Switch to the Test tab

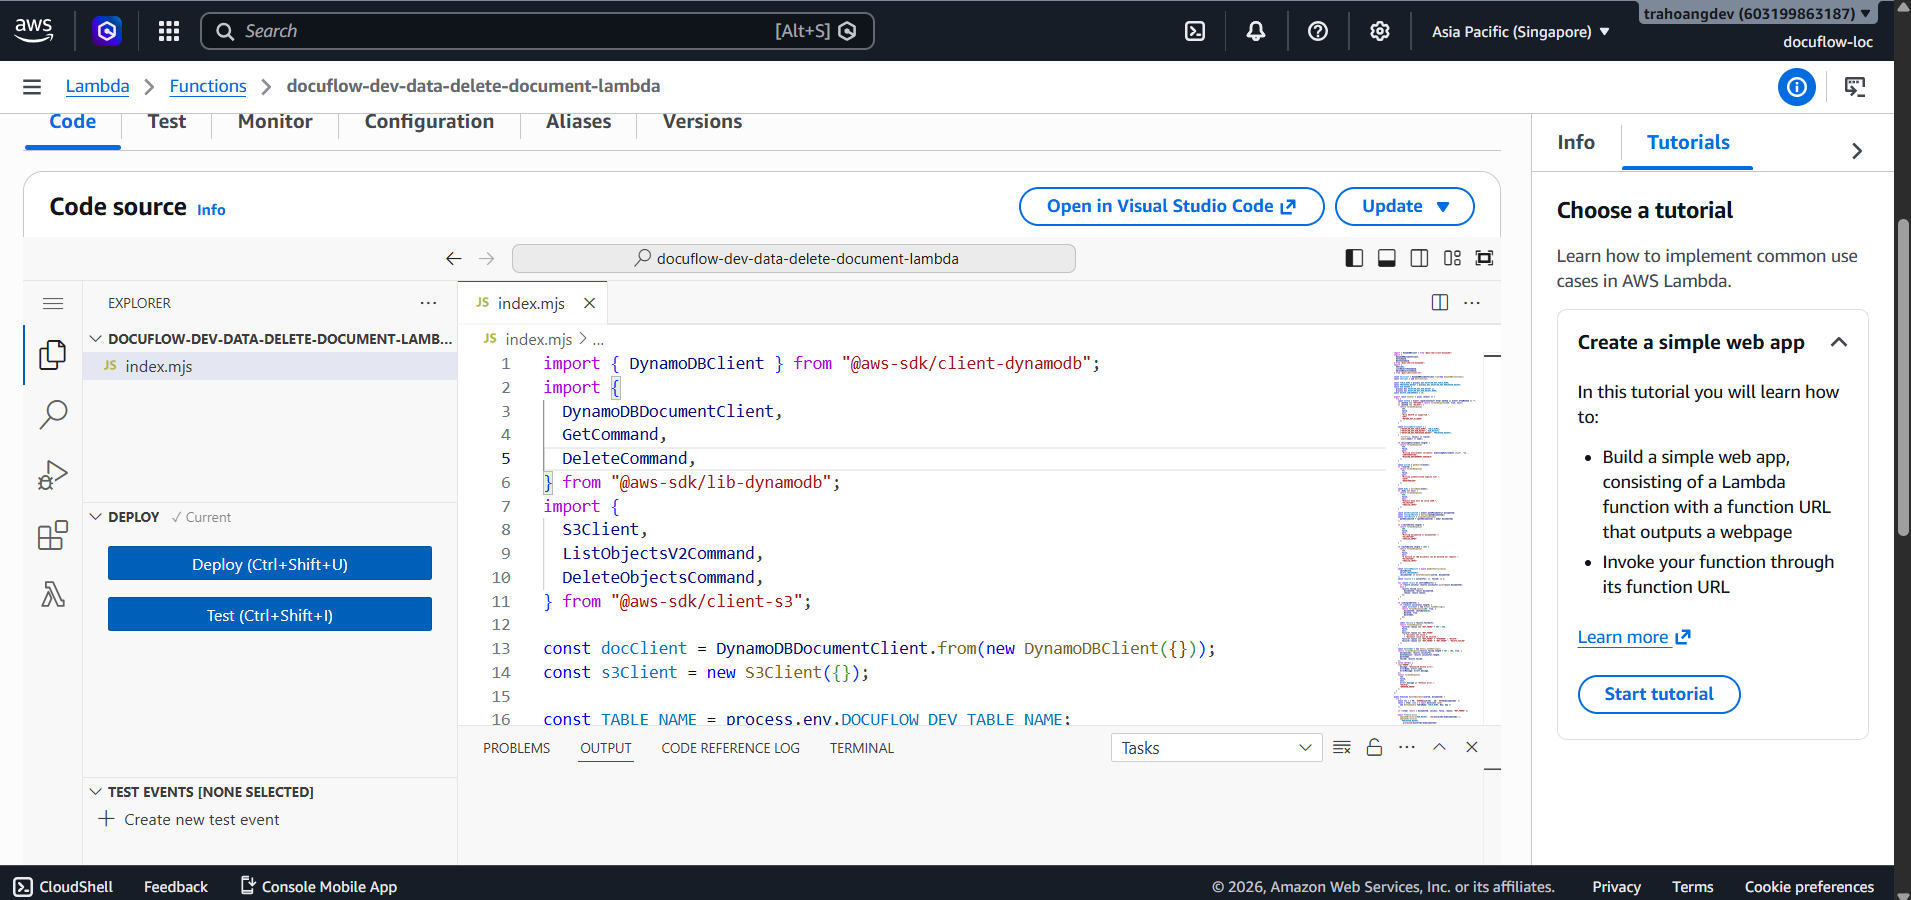167,122
